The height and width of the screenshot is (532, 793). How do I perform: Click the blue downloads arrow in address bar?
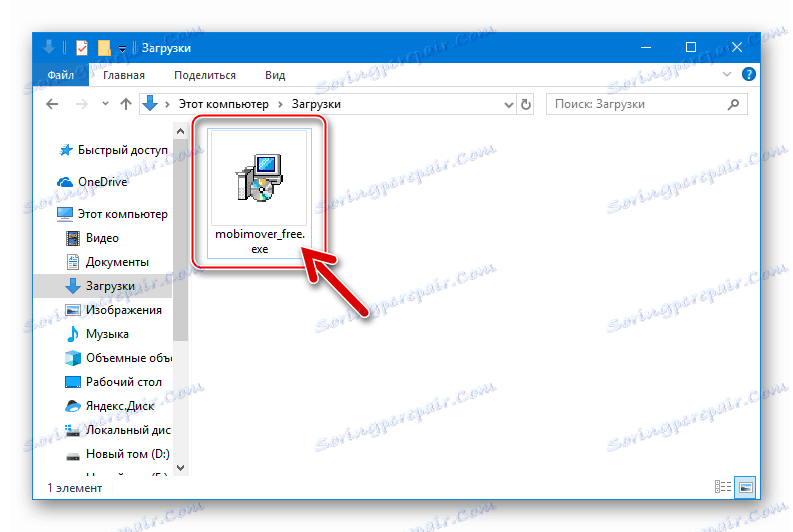[150, 104]
